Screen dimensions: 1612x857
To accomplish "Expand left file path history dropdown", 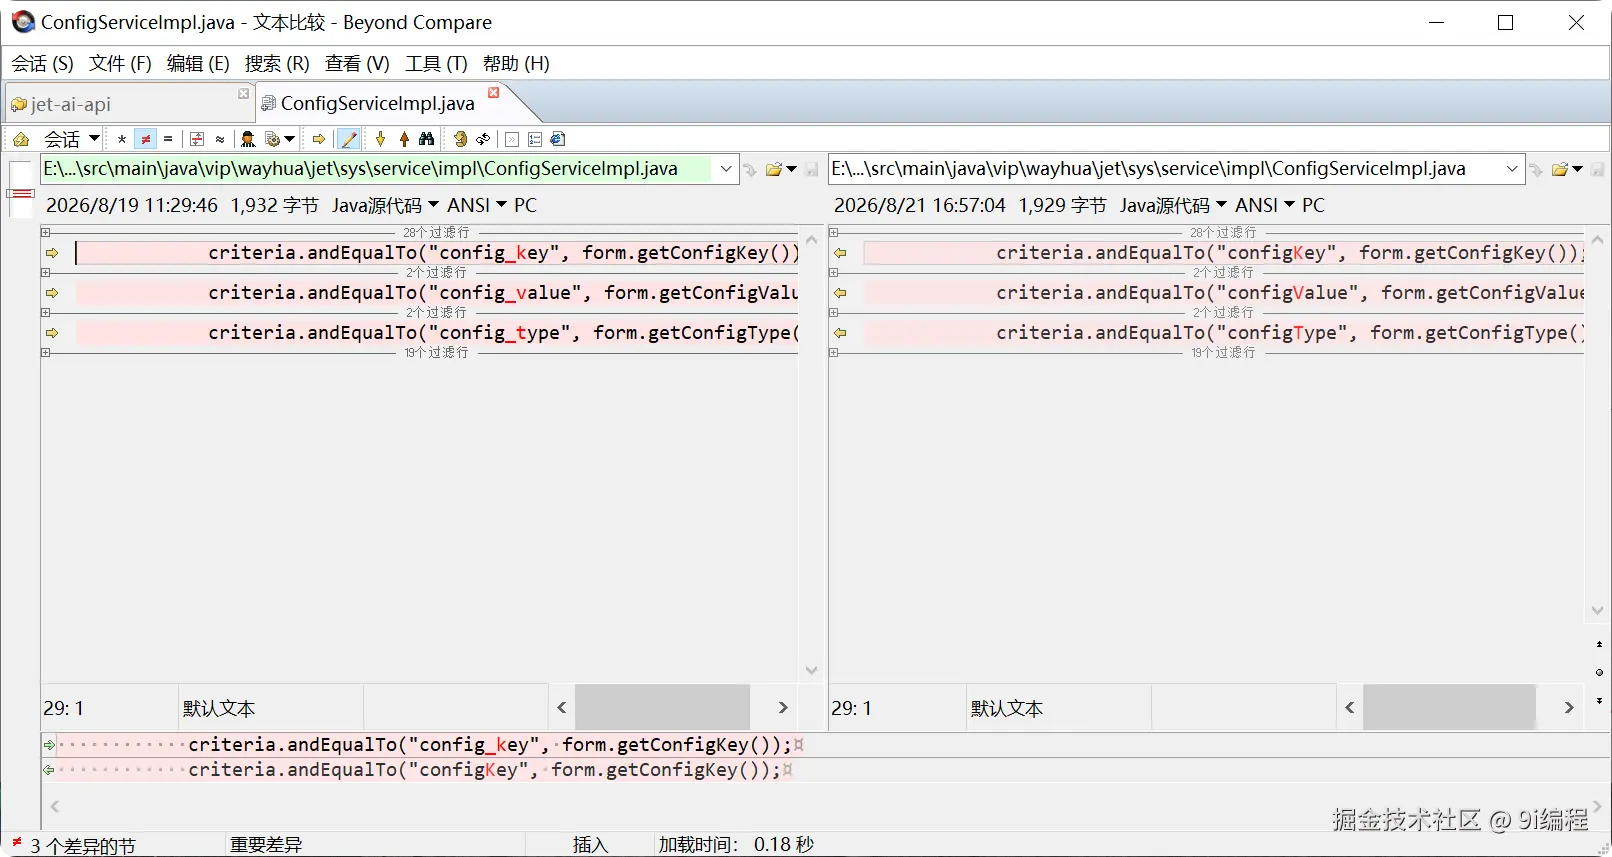I will (726, 169).
